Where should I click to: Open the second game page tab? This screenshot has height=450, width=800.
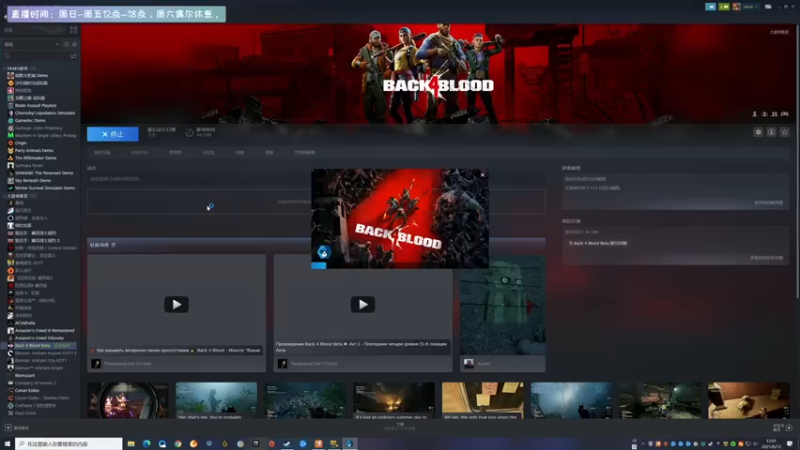click(139, 153)
